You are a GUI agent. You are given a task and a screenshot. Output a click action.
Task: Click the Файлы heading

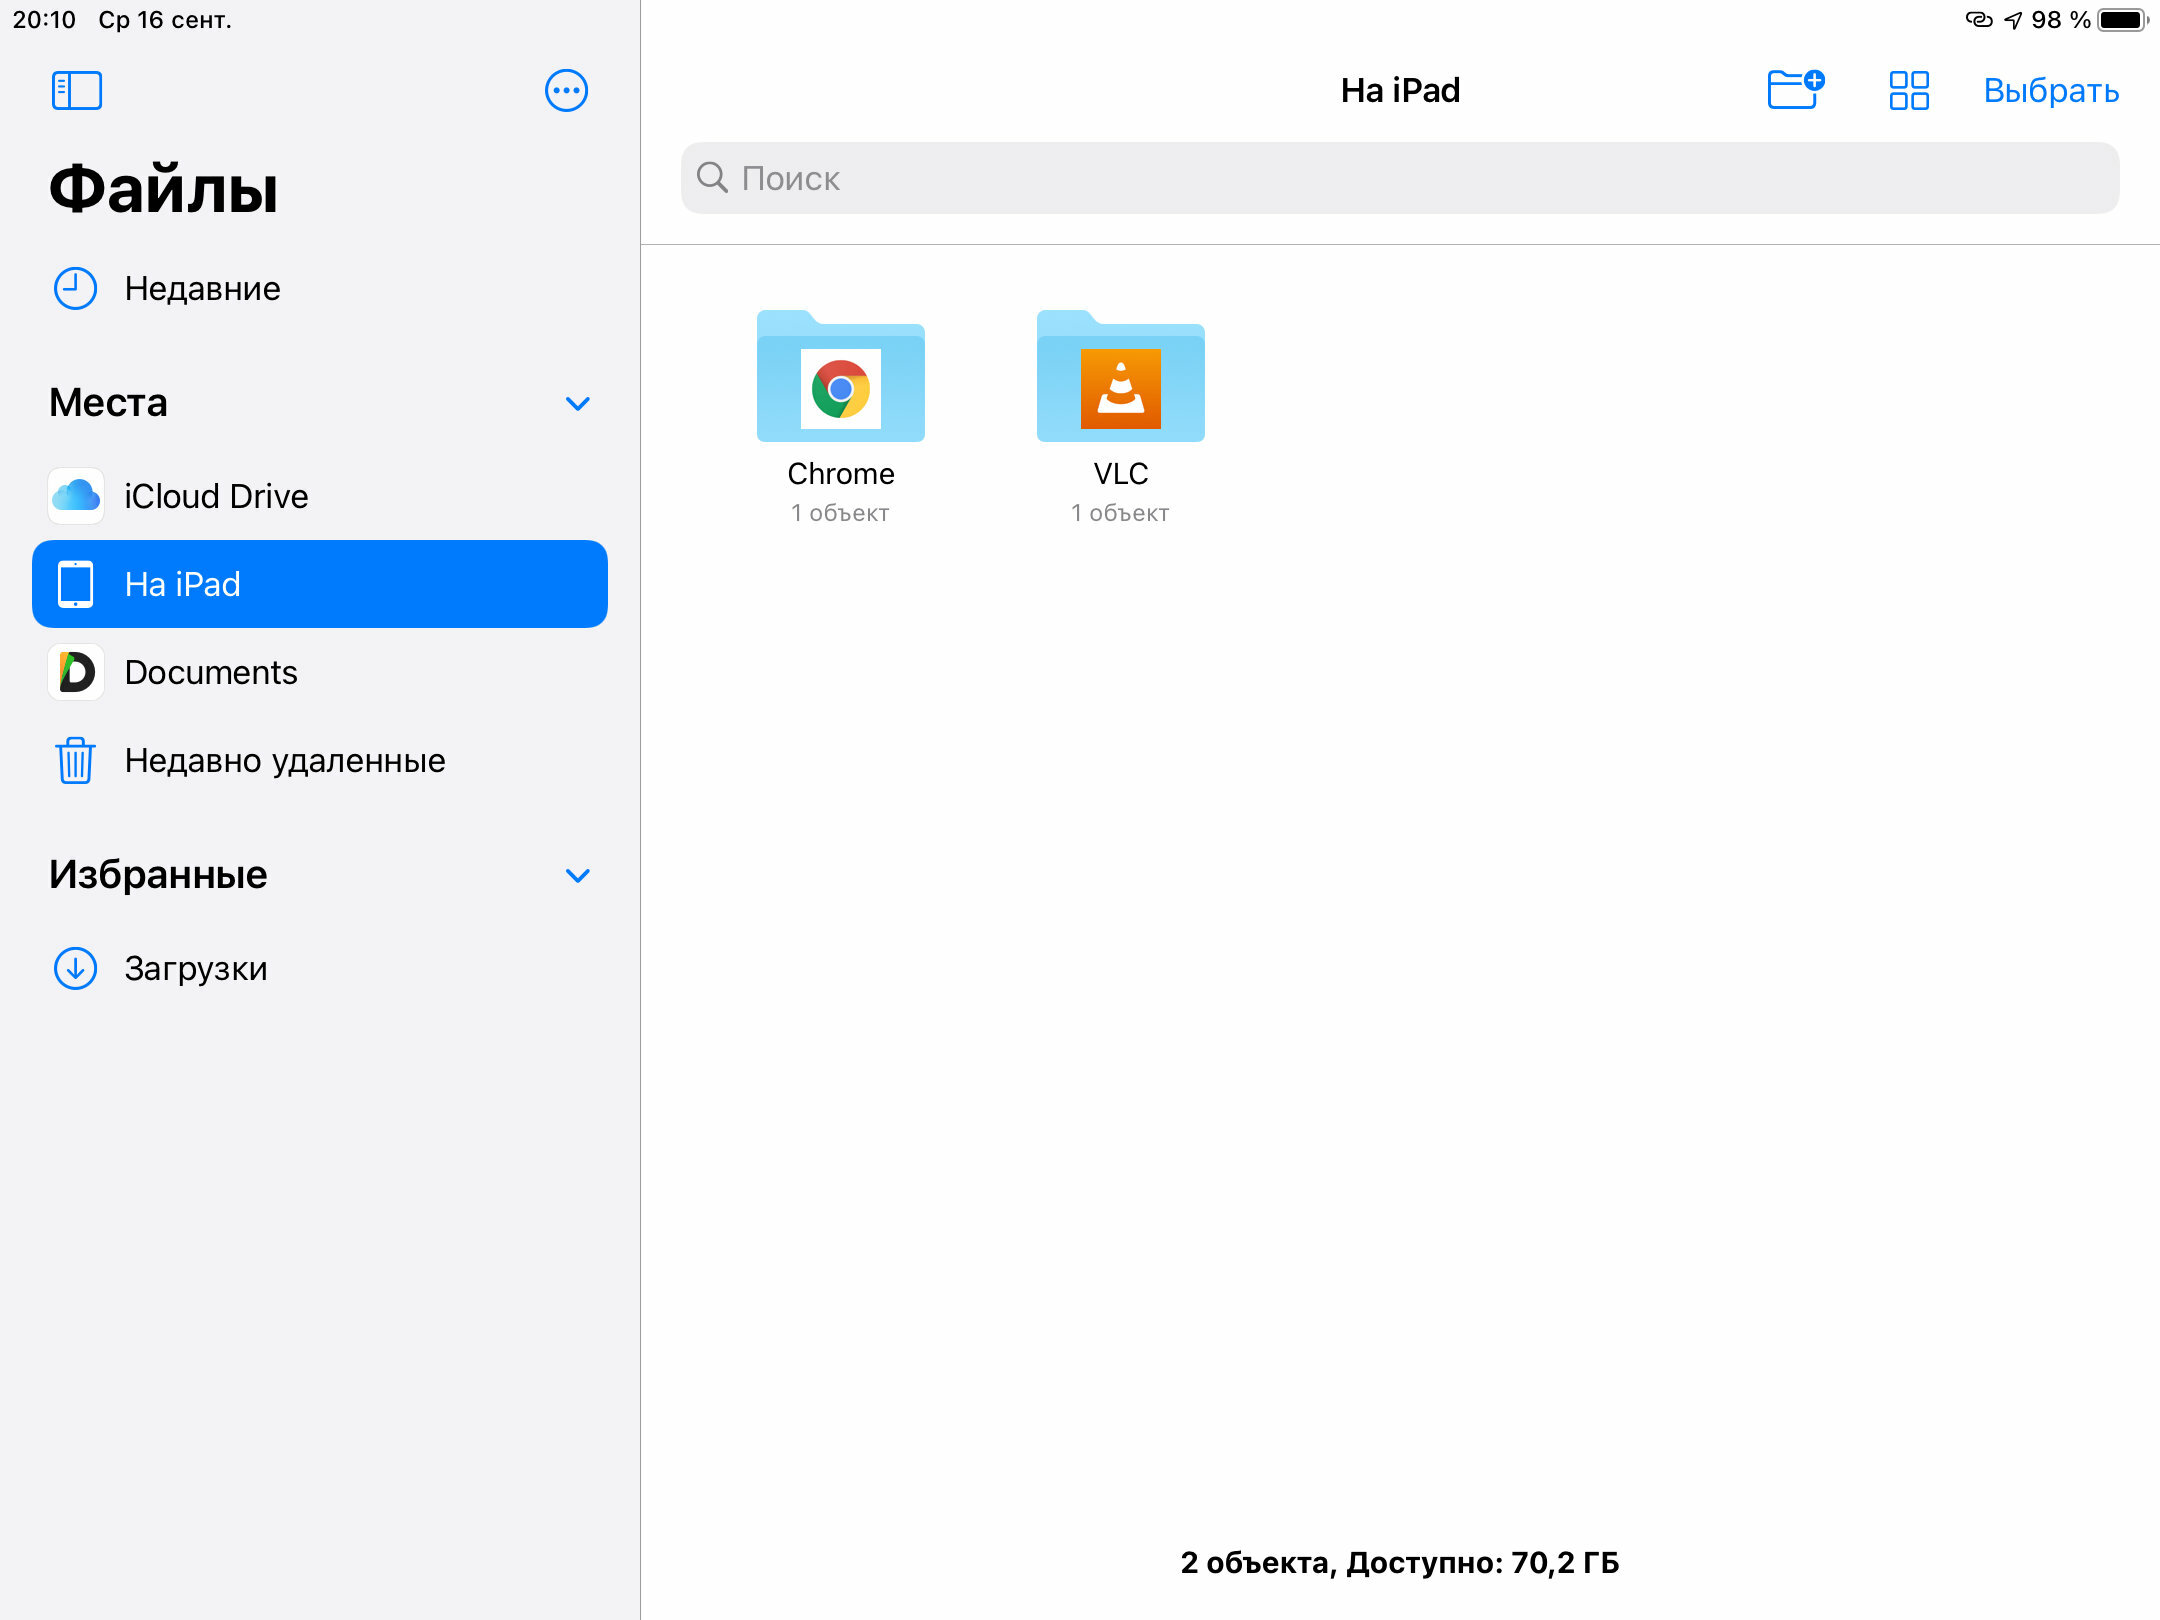[164, 189]
